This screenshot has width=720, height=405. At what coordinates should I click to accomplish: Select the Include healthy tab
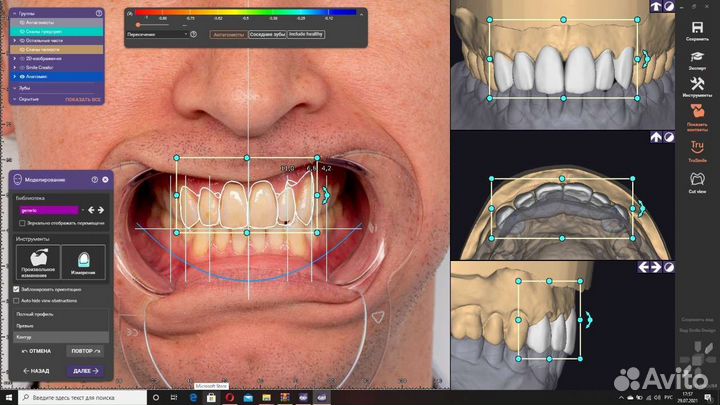pos(306,34)
